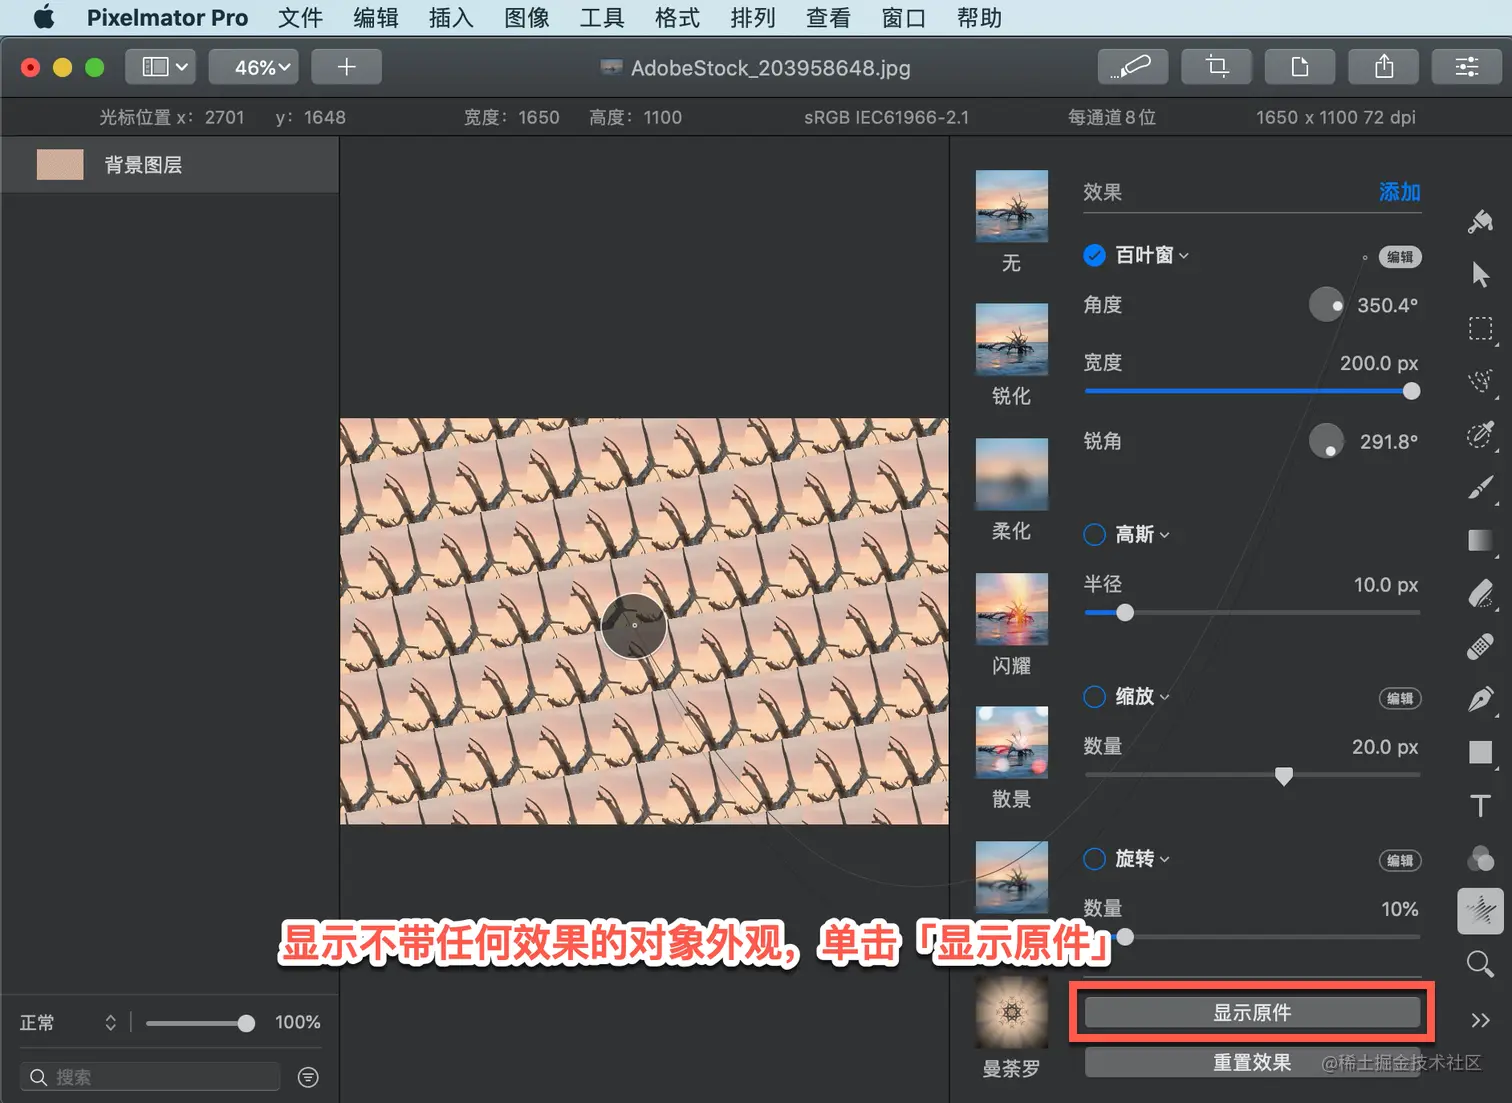Viewport: 1512px width, 1103px height.
Task: Open the Pixelmator Pro app menu
Action: (x=167, y=18)
